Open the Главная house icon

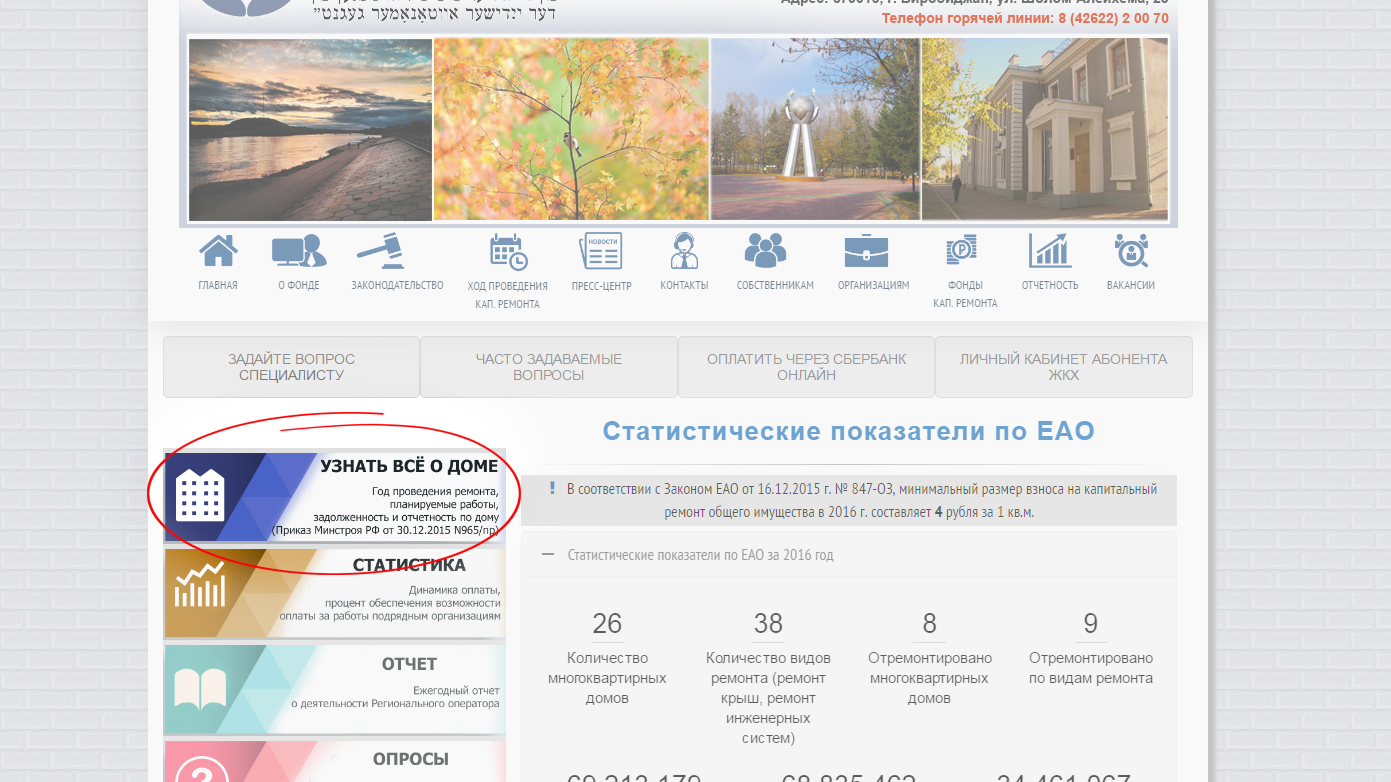218,250
